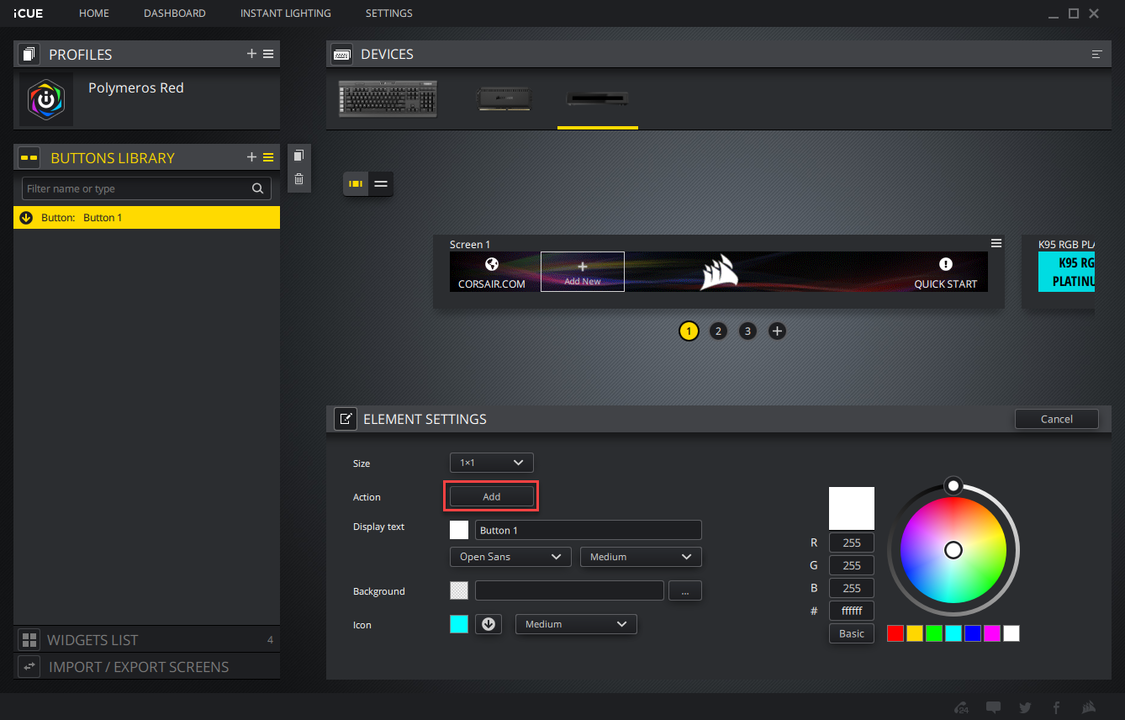Select the keyboard device thumbnail
This screenshot has width=1125, height=720.
[388, 98]
